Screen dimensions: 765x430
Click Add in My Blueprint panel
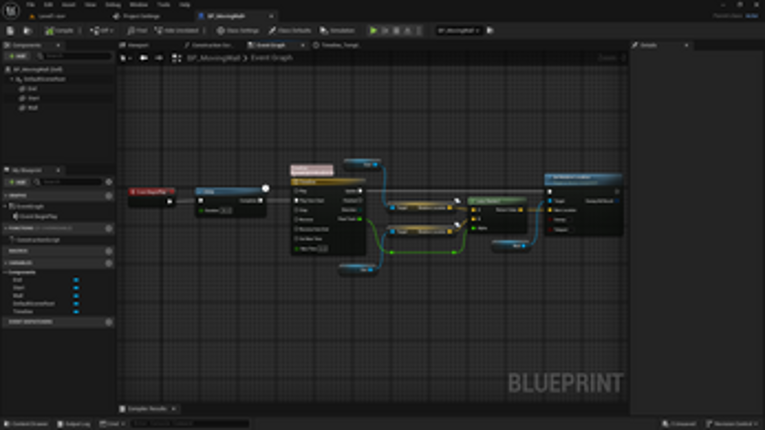pos(18,182)
